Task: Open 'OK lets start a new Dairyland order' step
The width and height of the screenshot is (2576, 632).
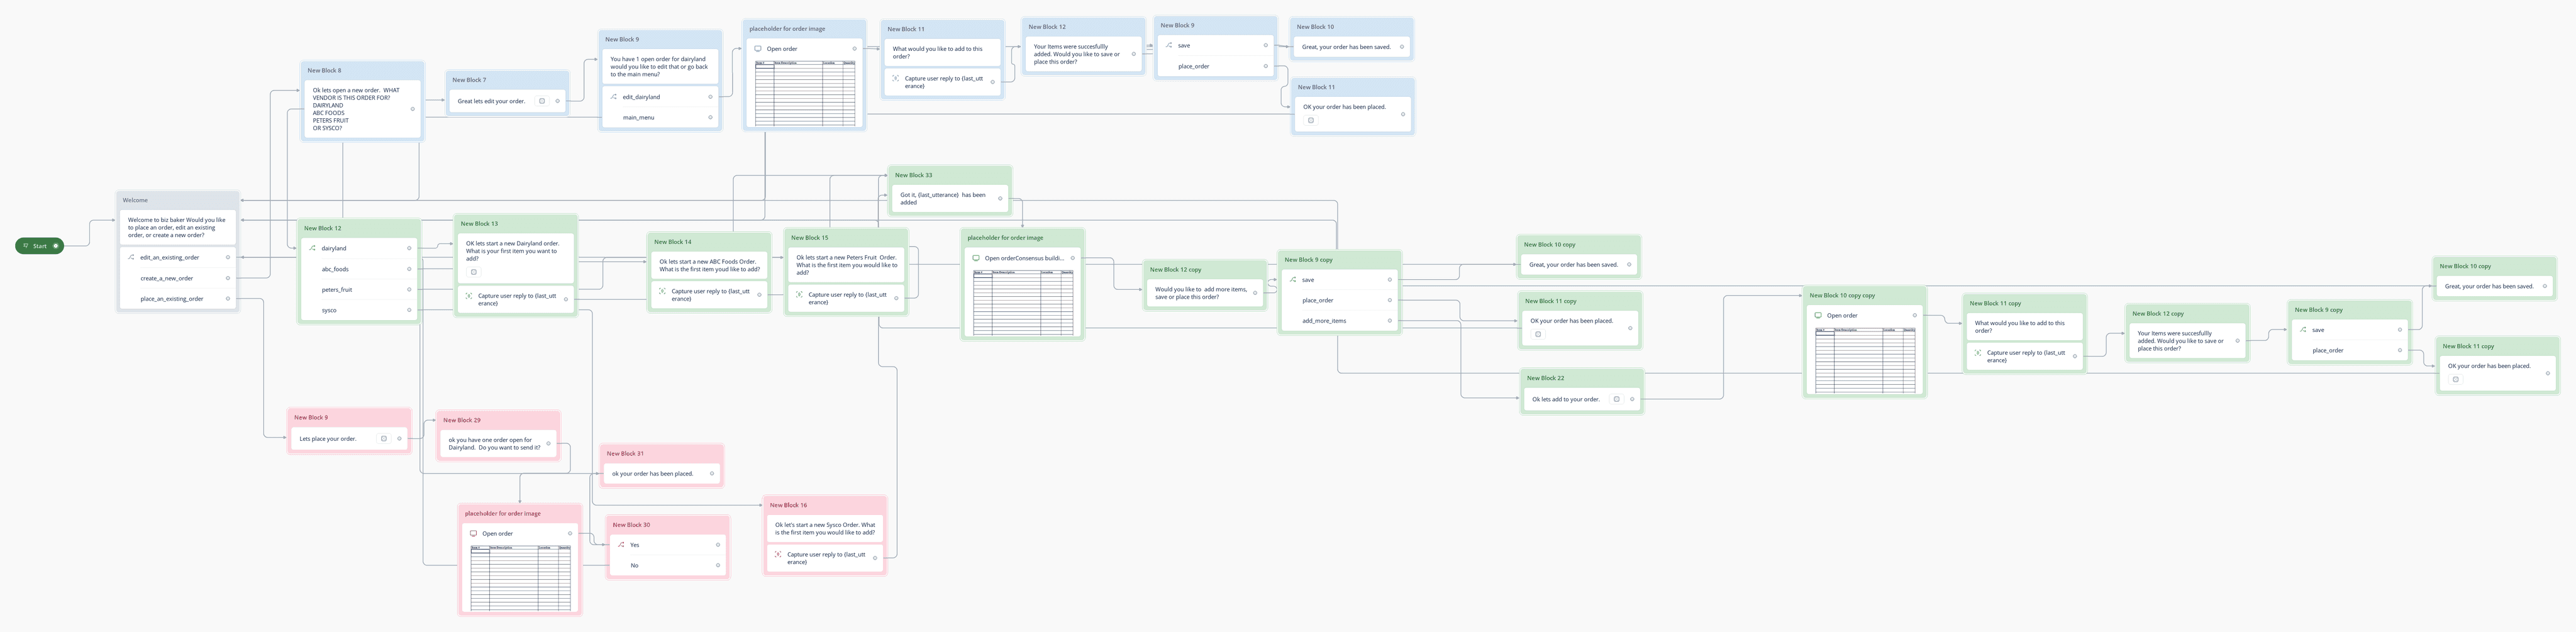Action: (x=516, y=258)
